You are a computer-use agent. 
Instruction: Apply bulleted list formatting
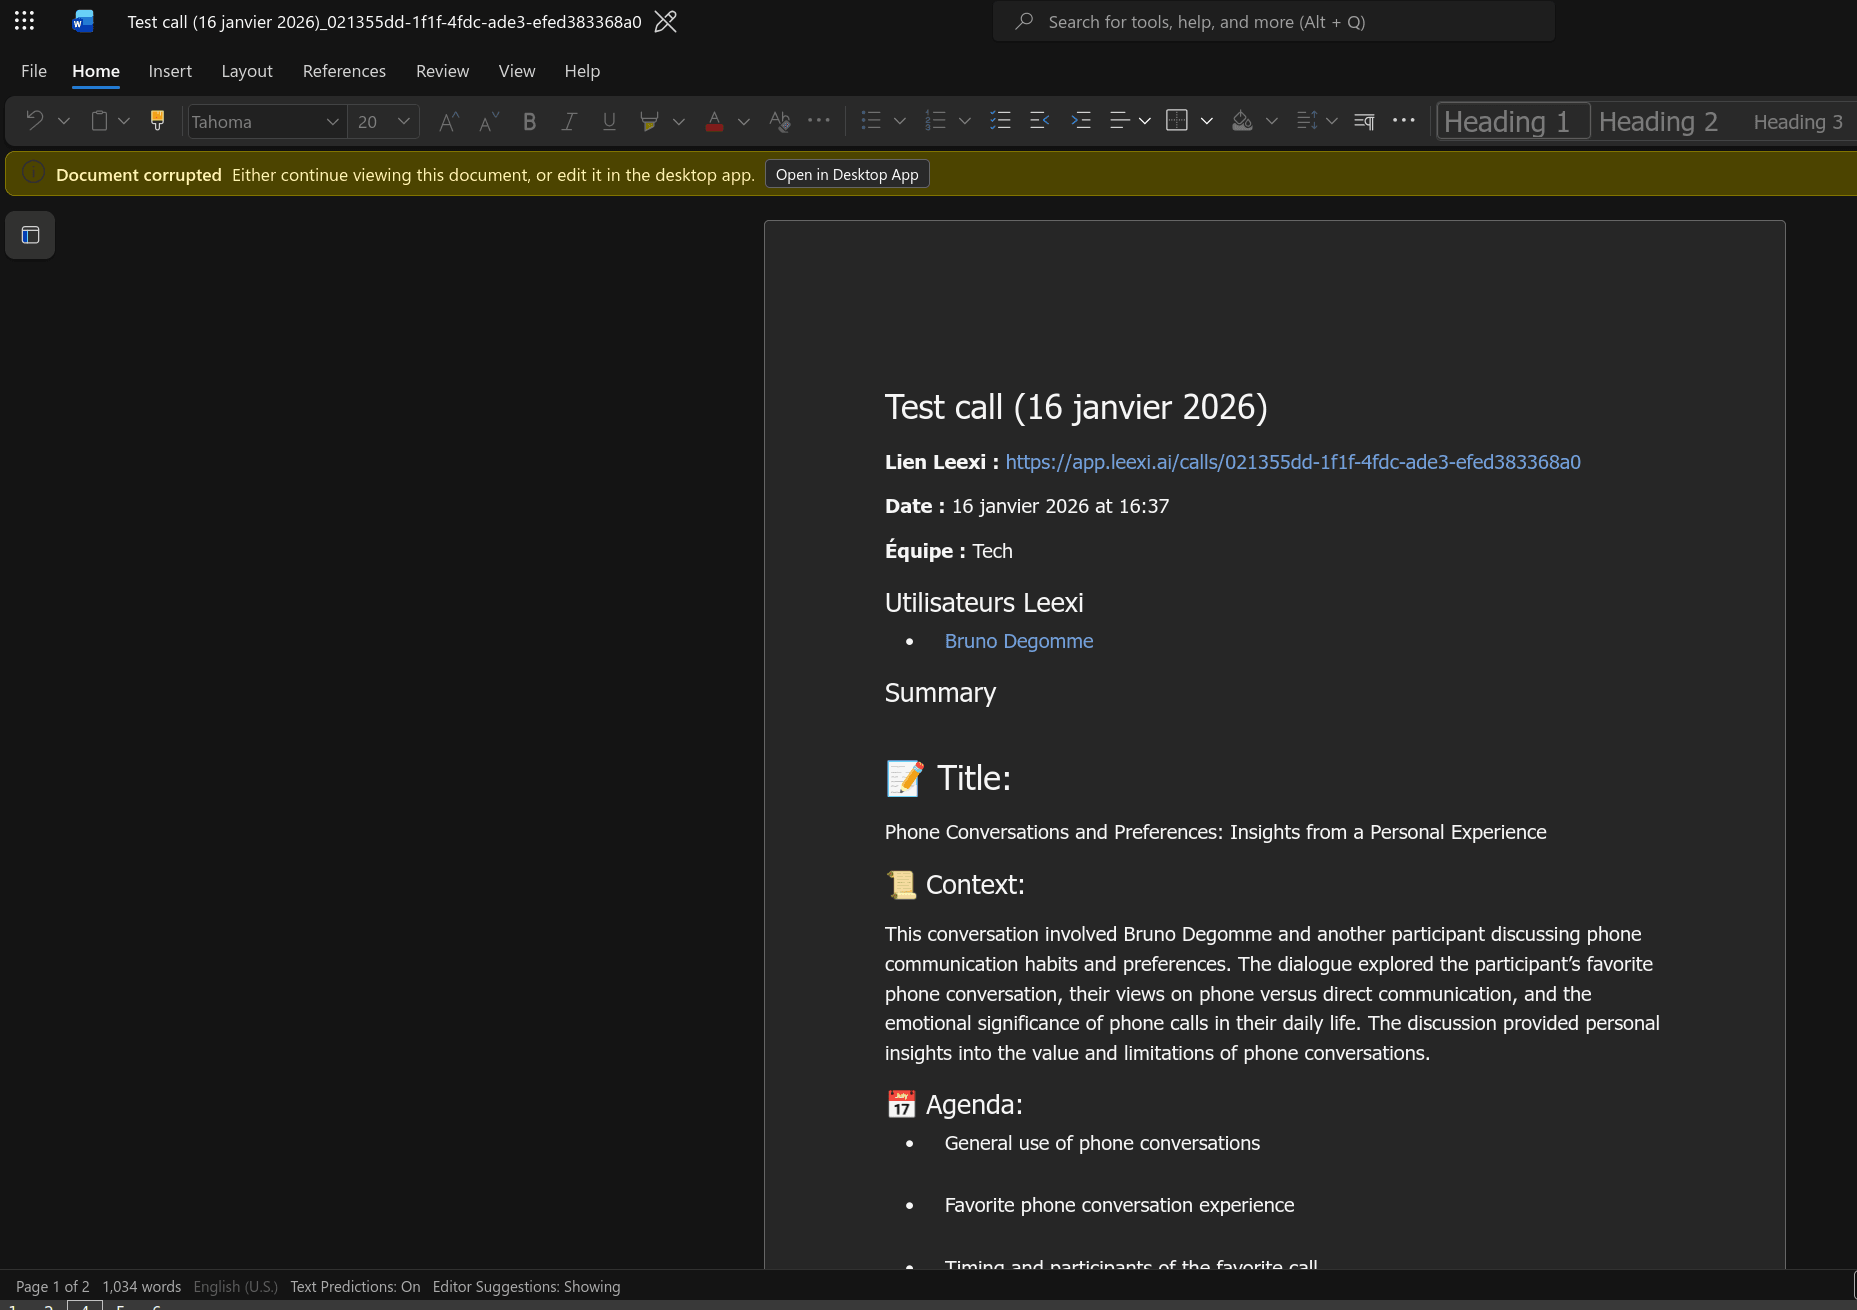click(x=871, y=120)
